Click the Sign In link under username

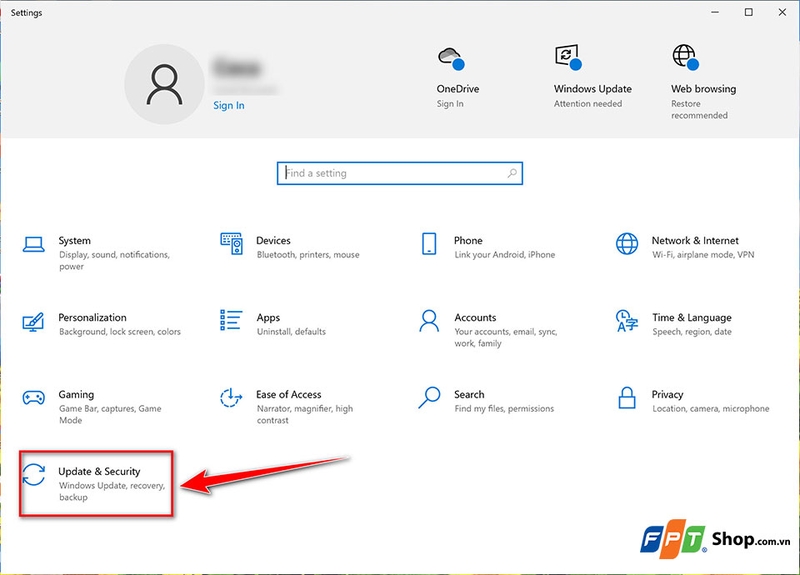pyautogui.click(x=229, y=105)
